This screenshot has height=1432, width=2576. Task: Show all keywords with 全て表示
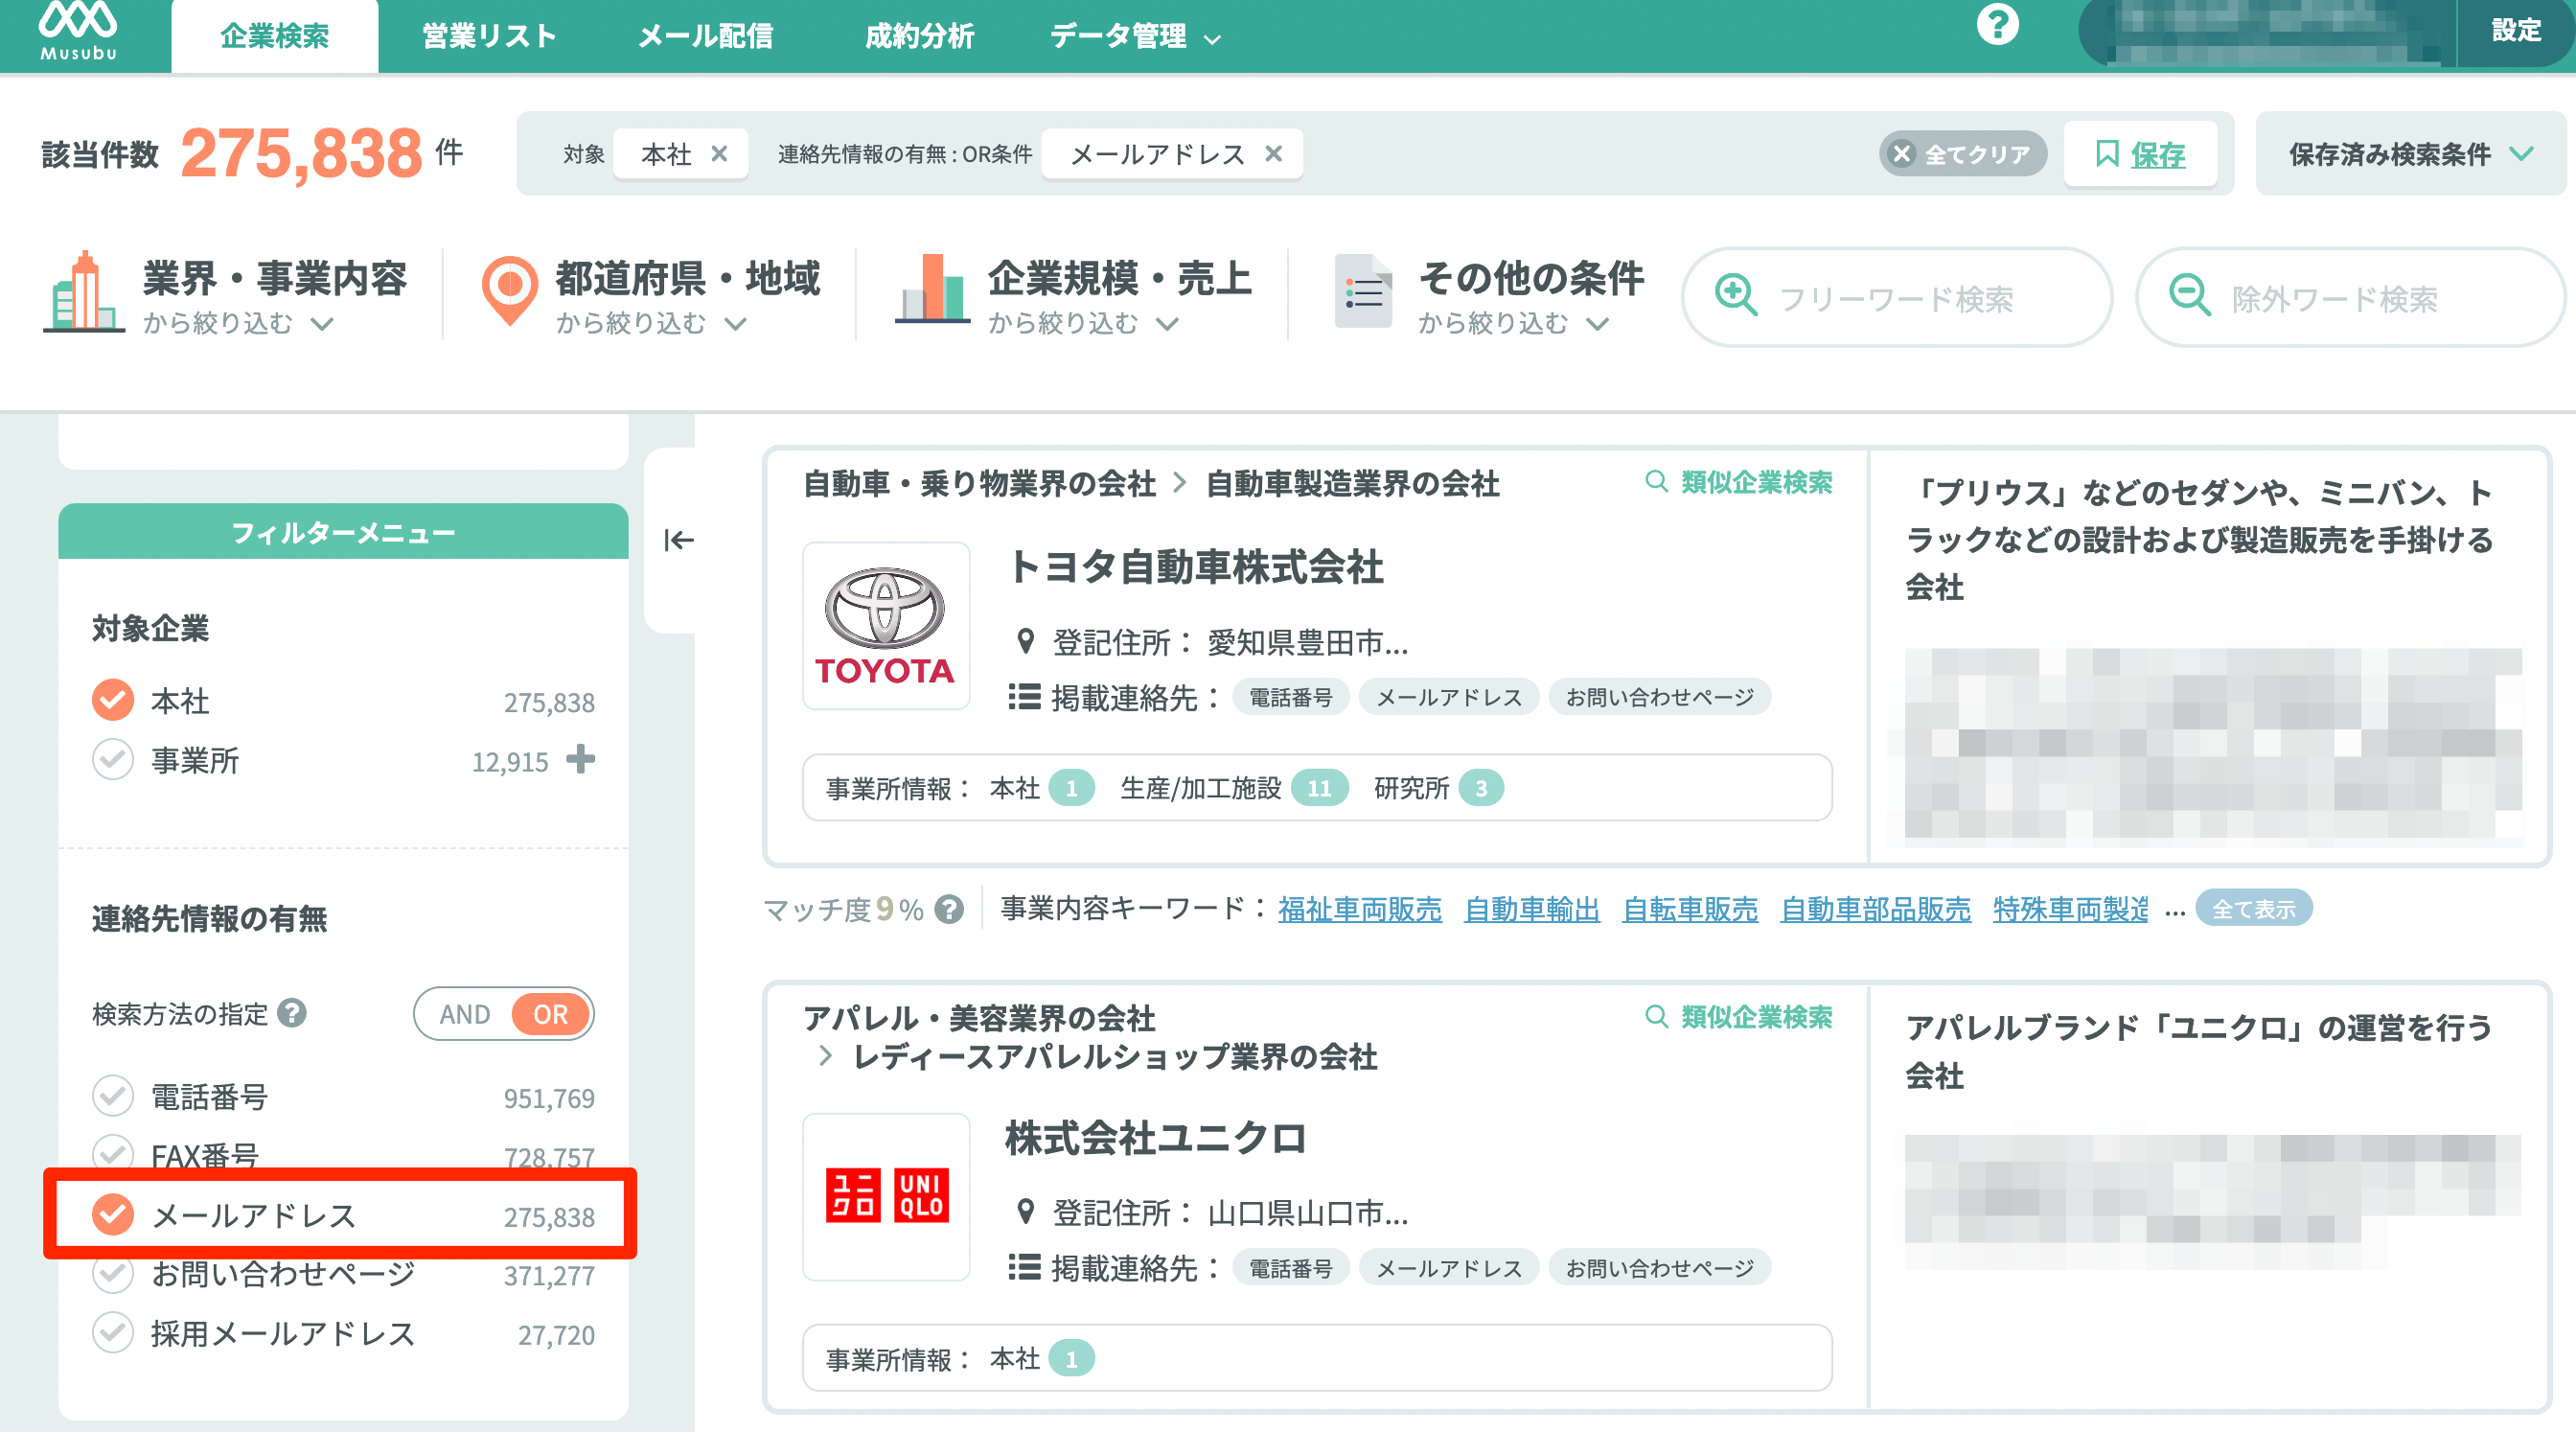click(2253, 909)
